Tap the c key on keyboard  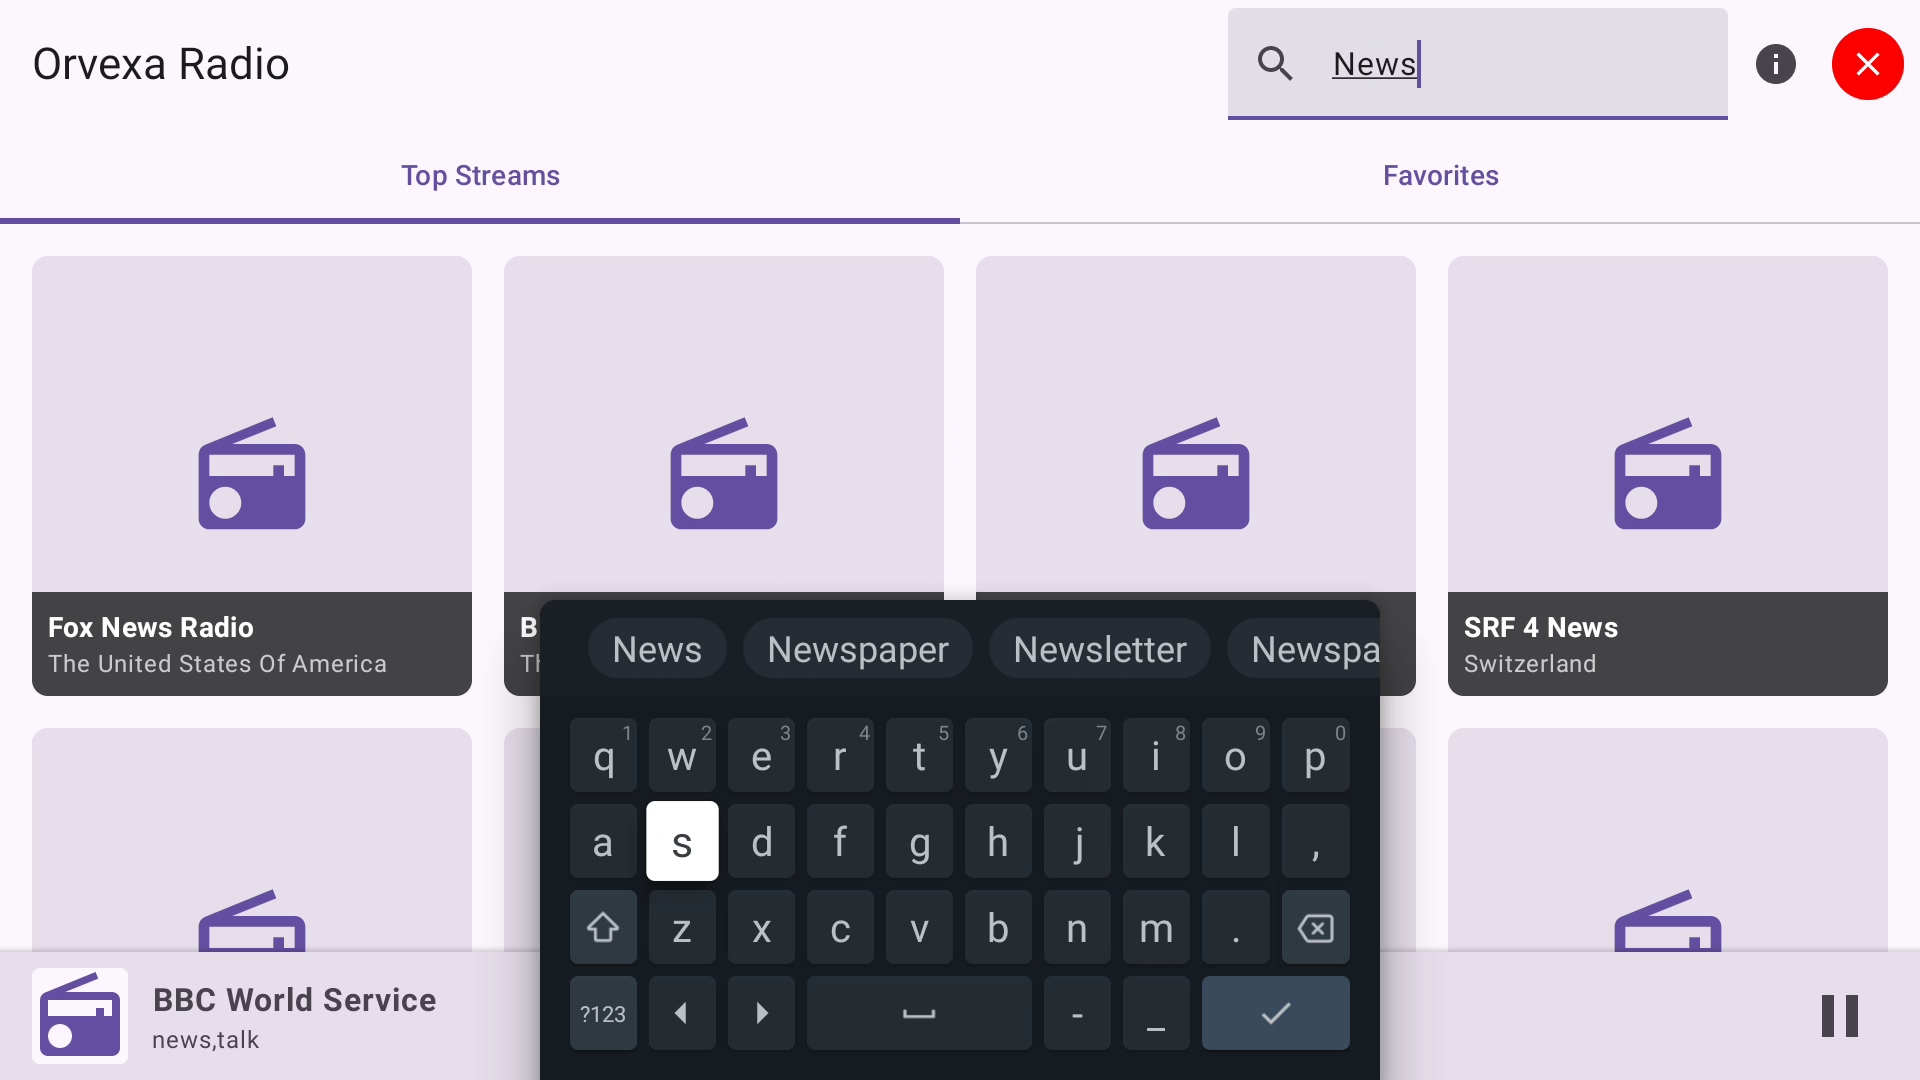coord(840,928)
